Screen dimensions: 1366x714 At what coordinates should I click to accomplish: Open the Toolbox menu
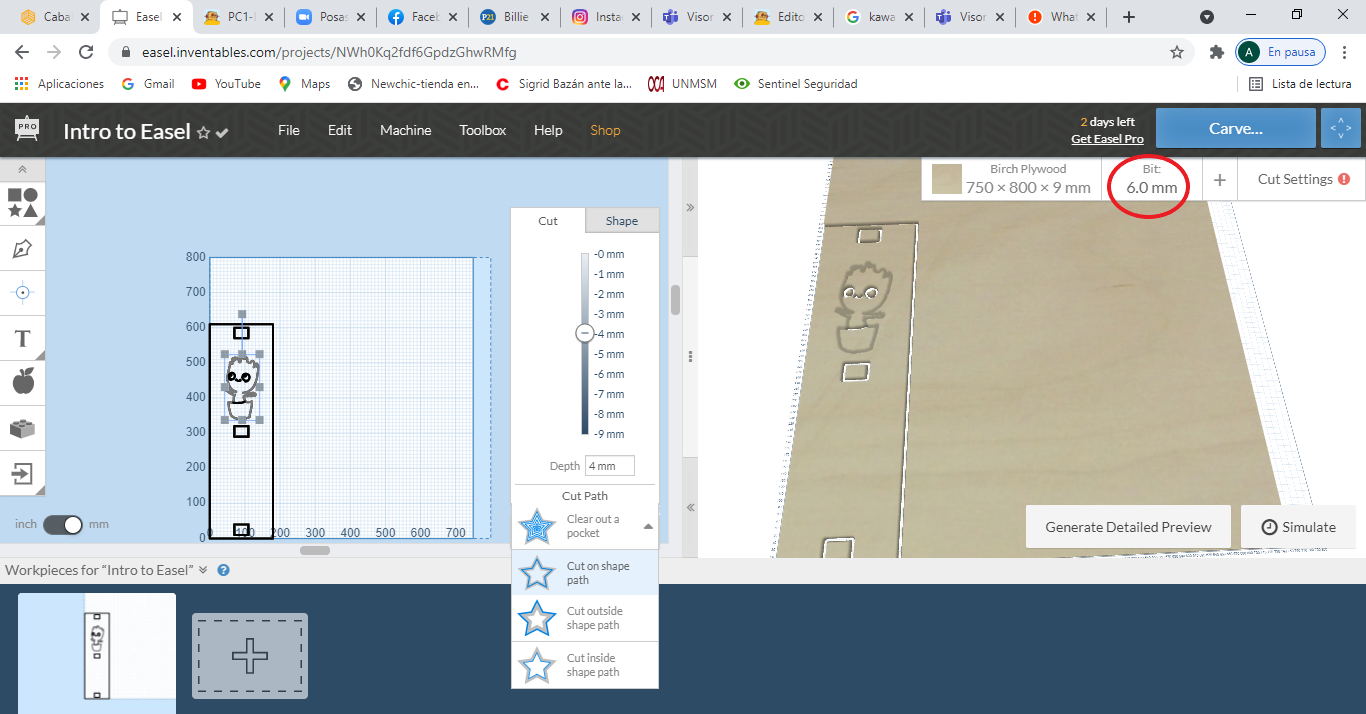click(x=483, y=130)
